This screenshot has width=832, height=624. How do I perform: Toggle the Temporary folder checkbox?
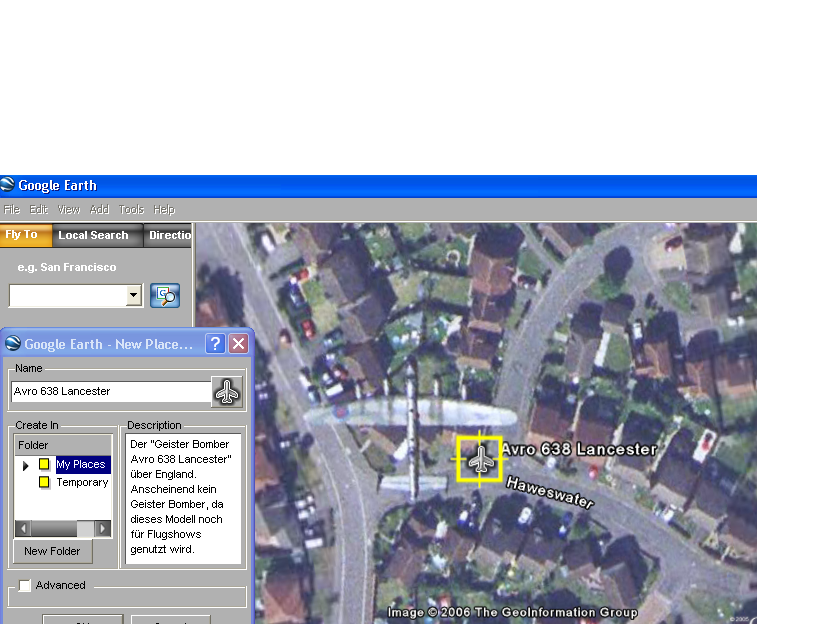click(x=44, y=482)
